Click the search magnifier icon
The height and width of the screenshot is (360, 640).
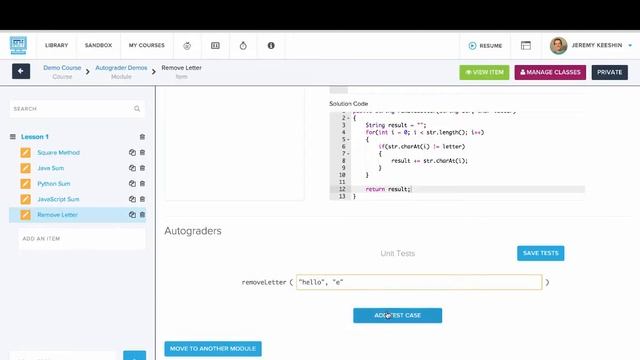coord(137,109)
